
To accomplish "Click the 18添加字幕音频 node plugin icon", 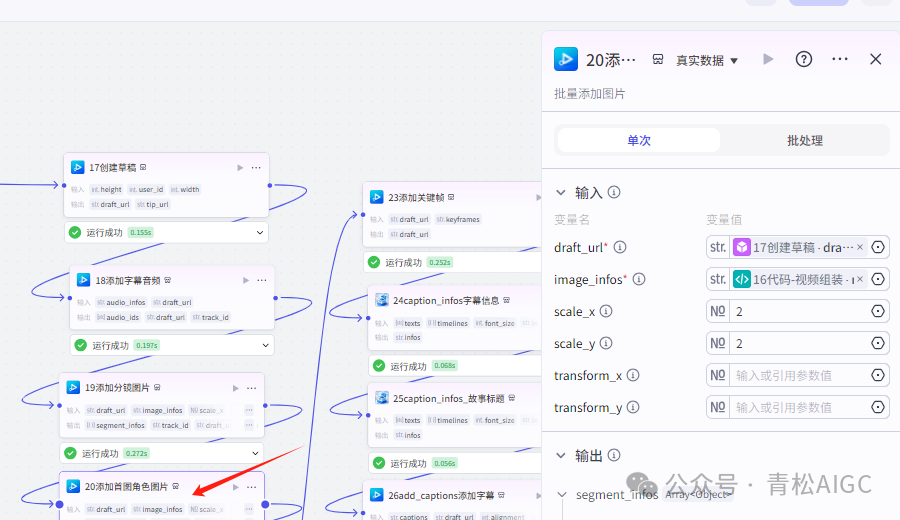I will 83,280.
